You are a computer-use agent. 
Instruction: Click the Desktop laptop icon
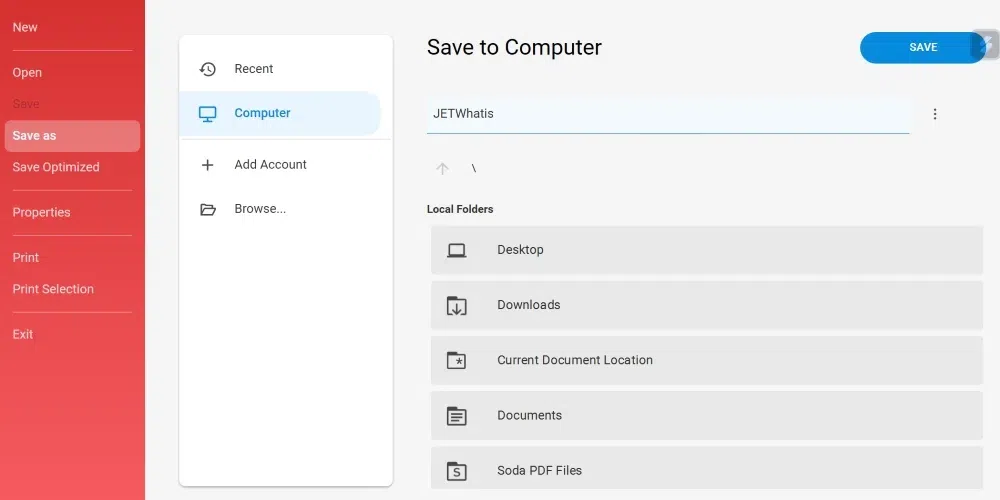(456, 251)
